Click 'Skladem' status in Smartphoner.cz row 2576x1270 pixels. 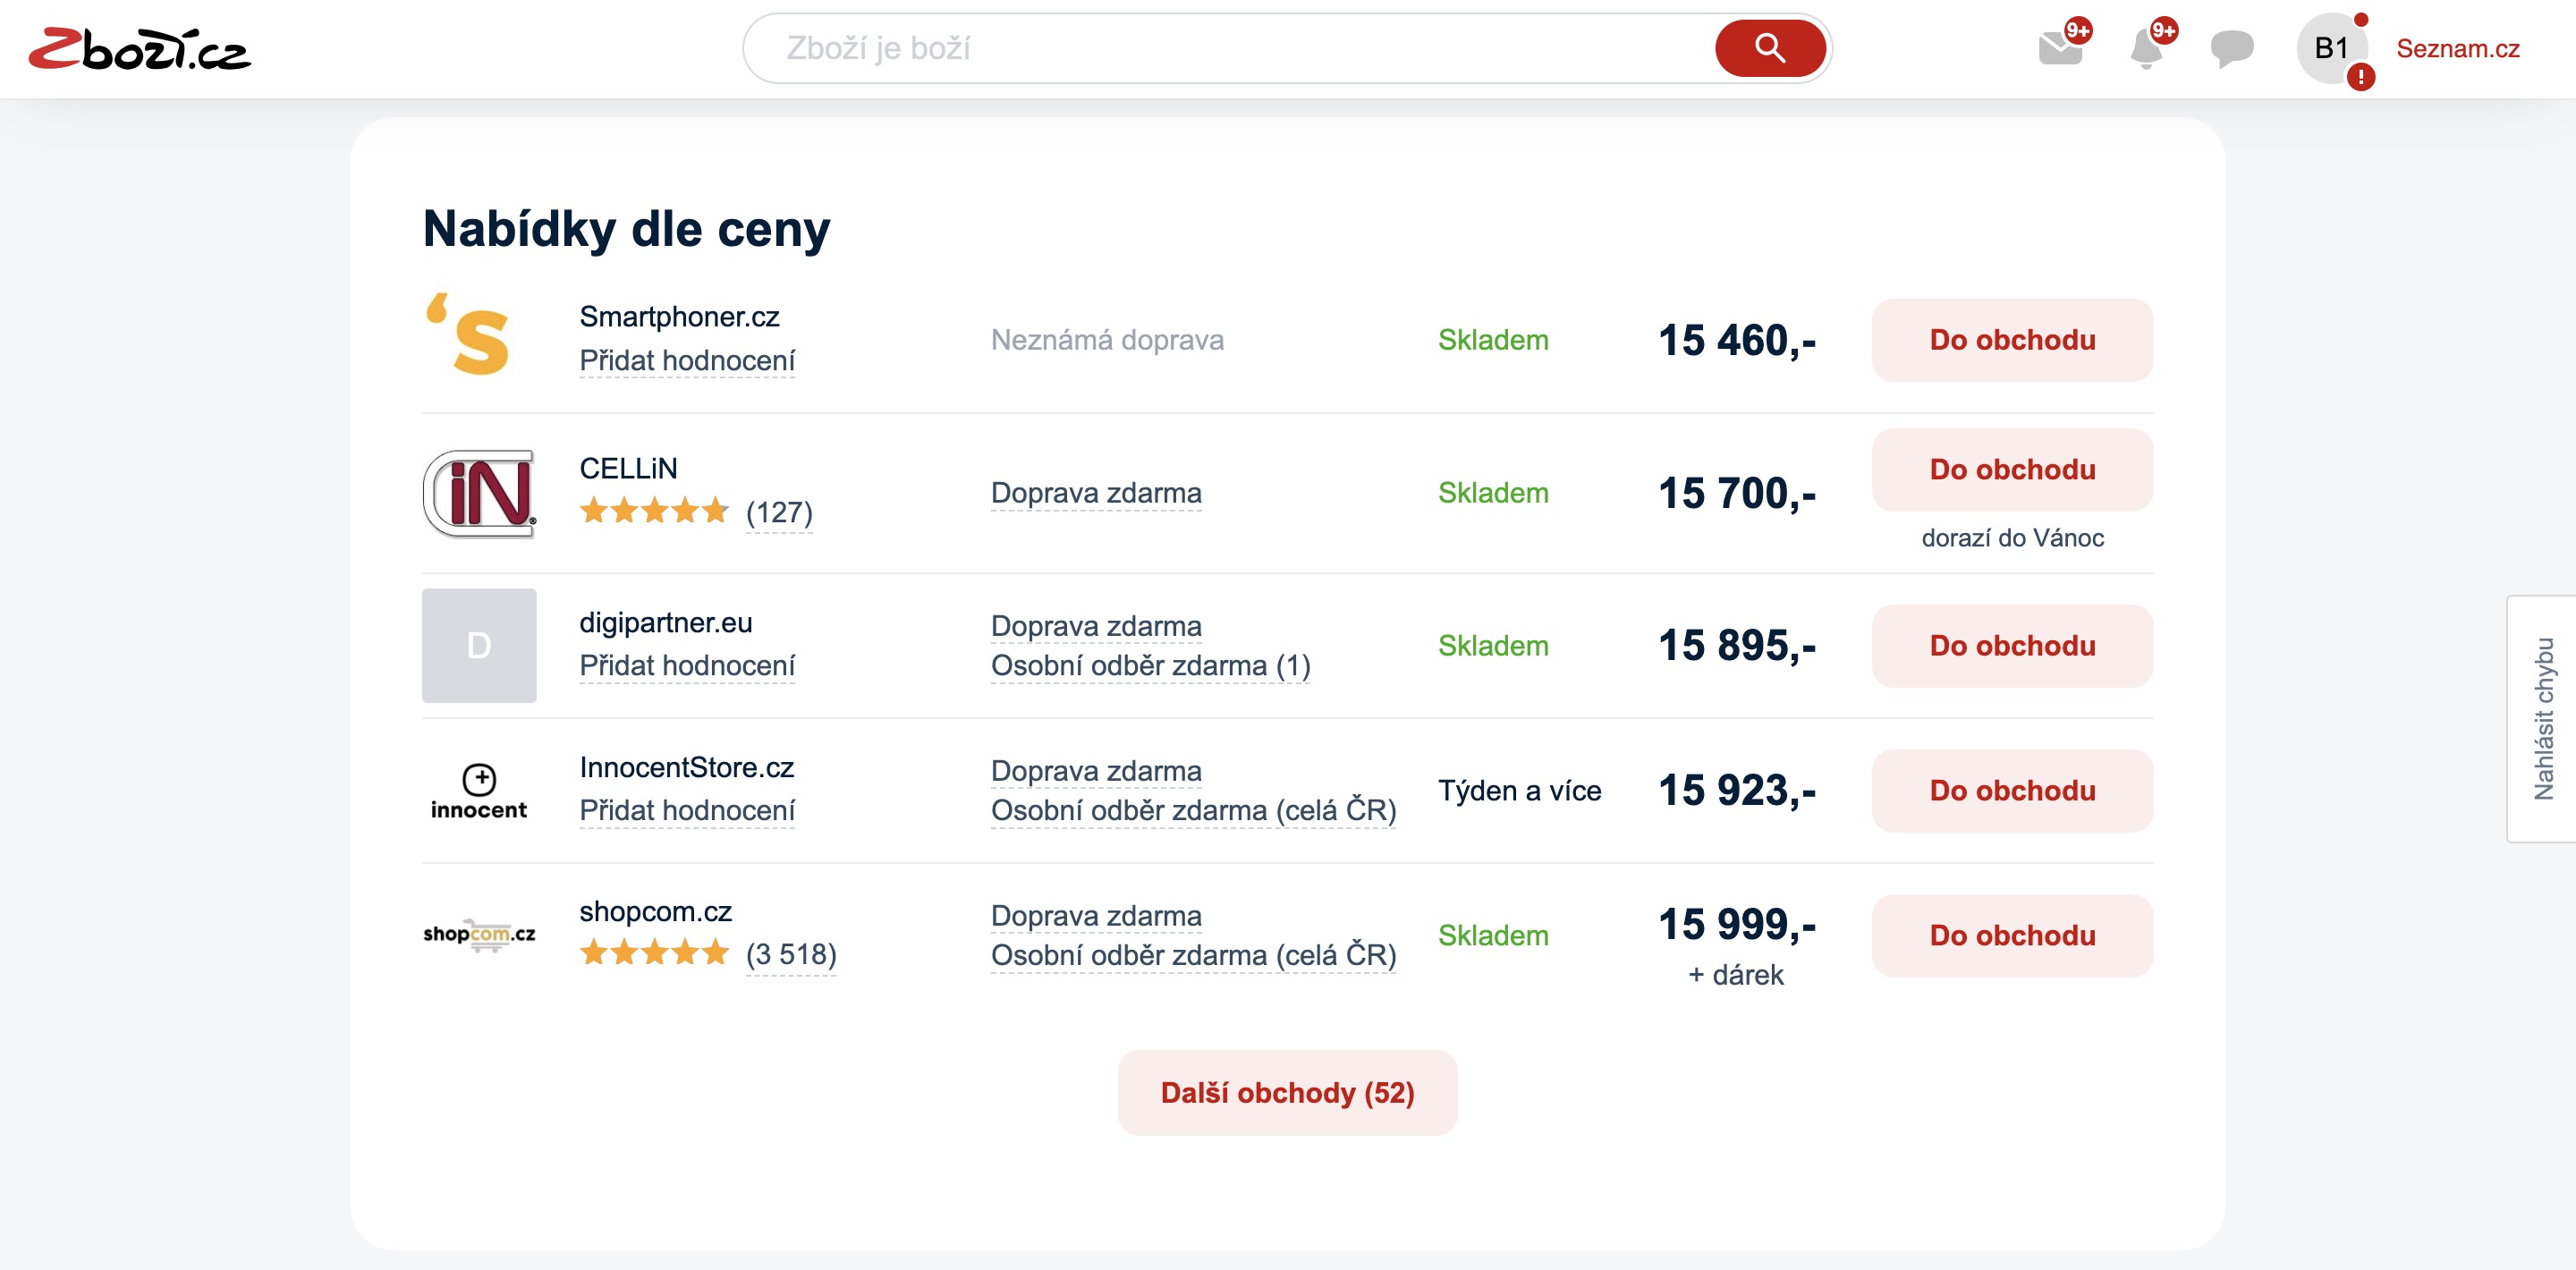point(1493,340)
